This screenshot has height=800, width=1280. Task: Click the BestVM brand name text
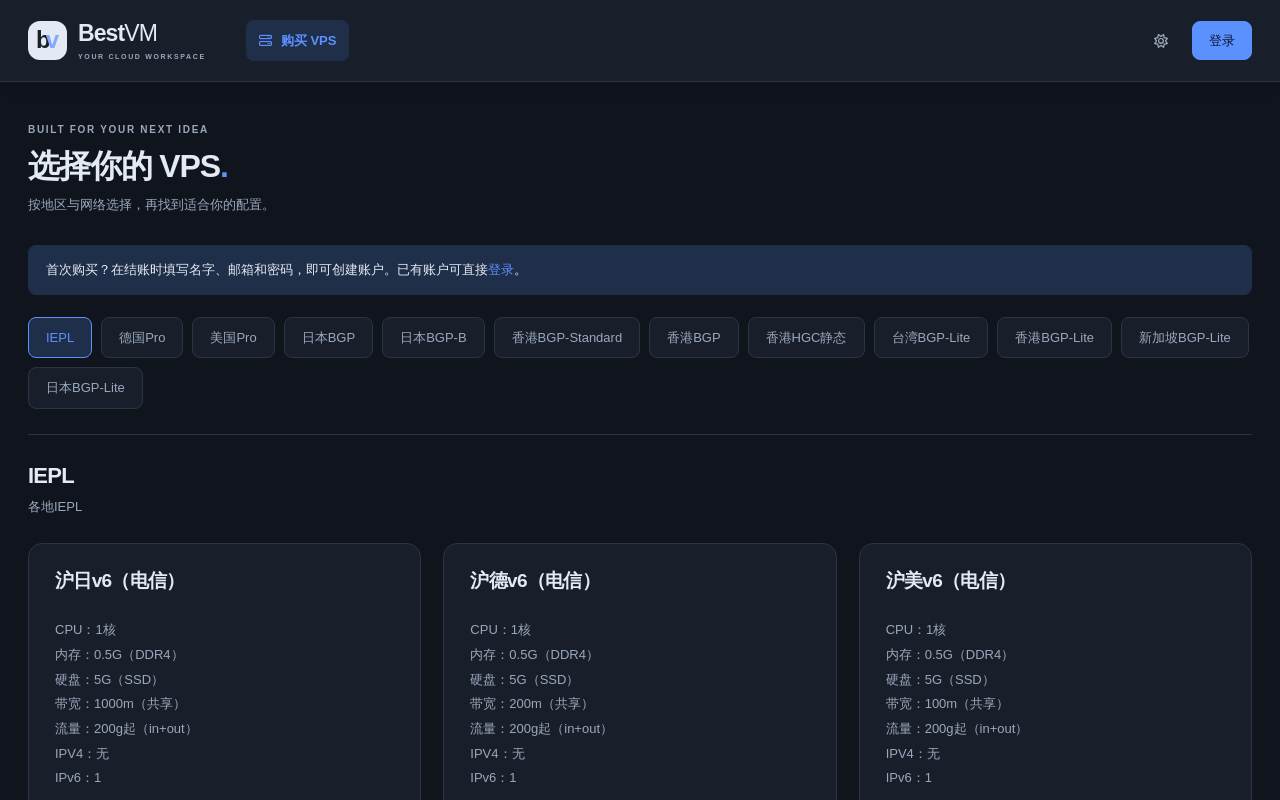pyautogui.click(x=118, y=33)
